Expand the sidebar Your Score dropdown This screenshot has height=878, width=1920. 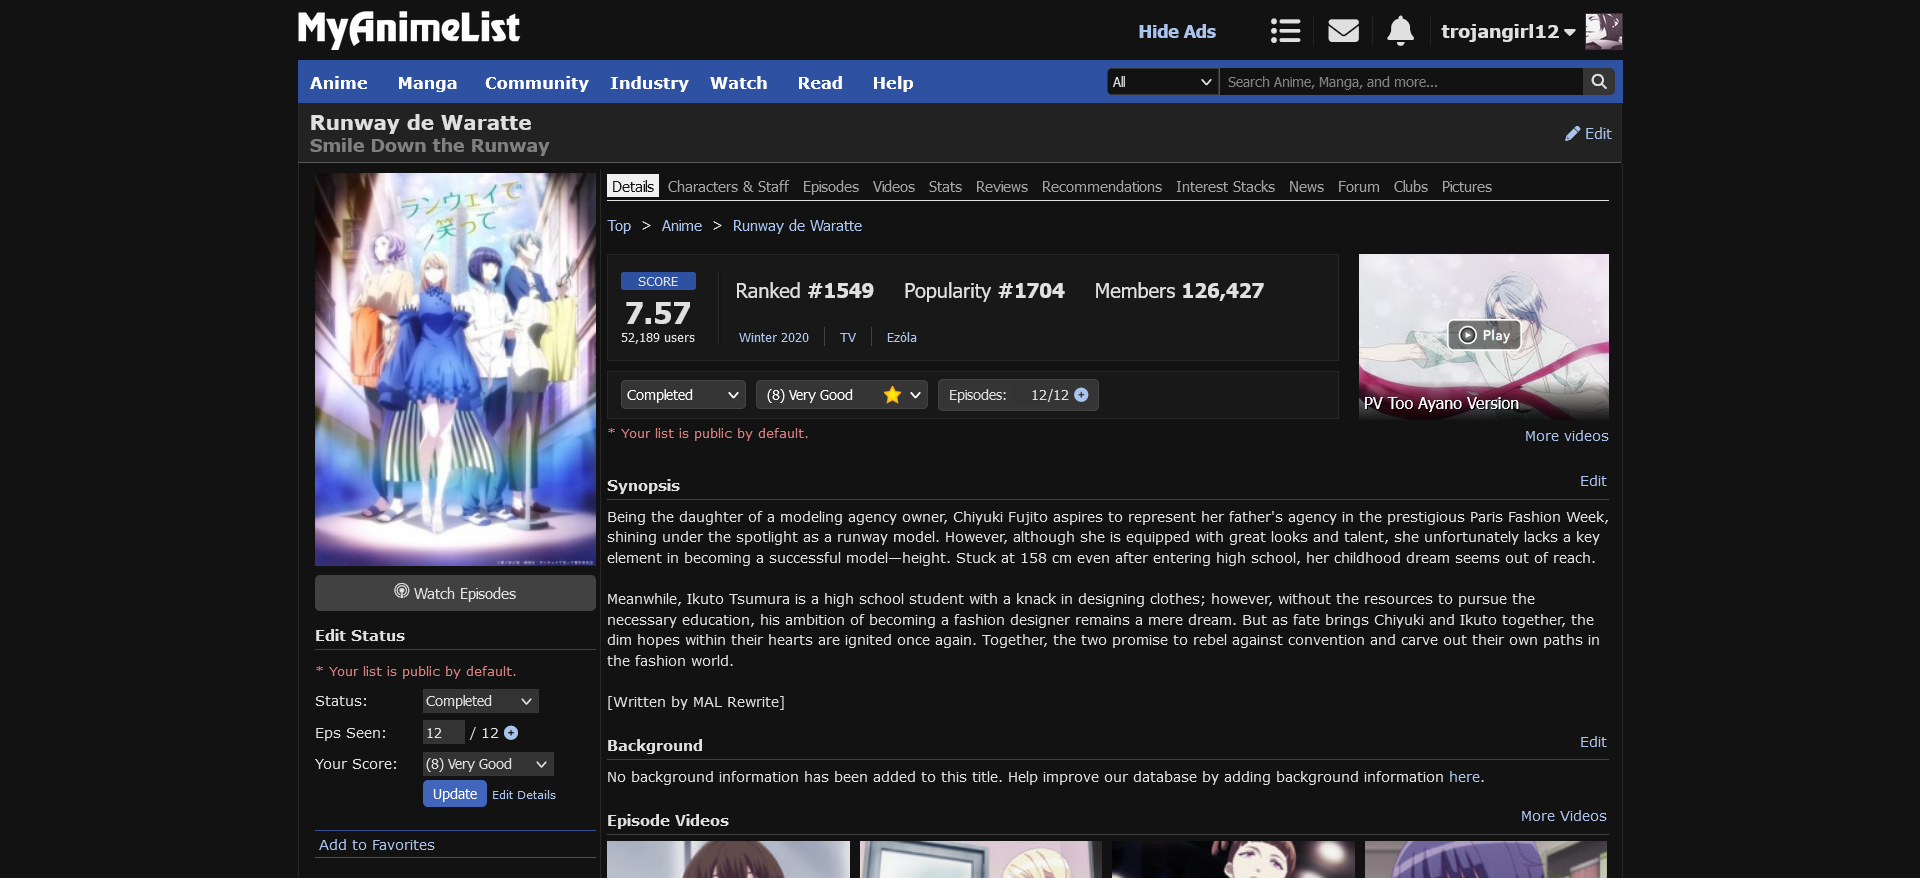487,764
